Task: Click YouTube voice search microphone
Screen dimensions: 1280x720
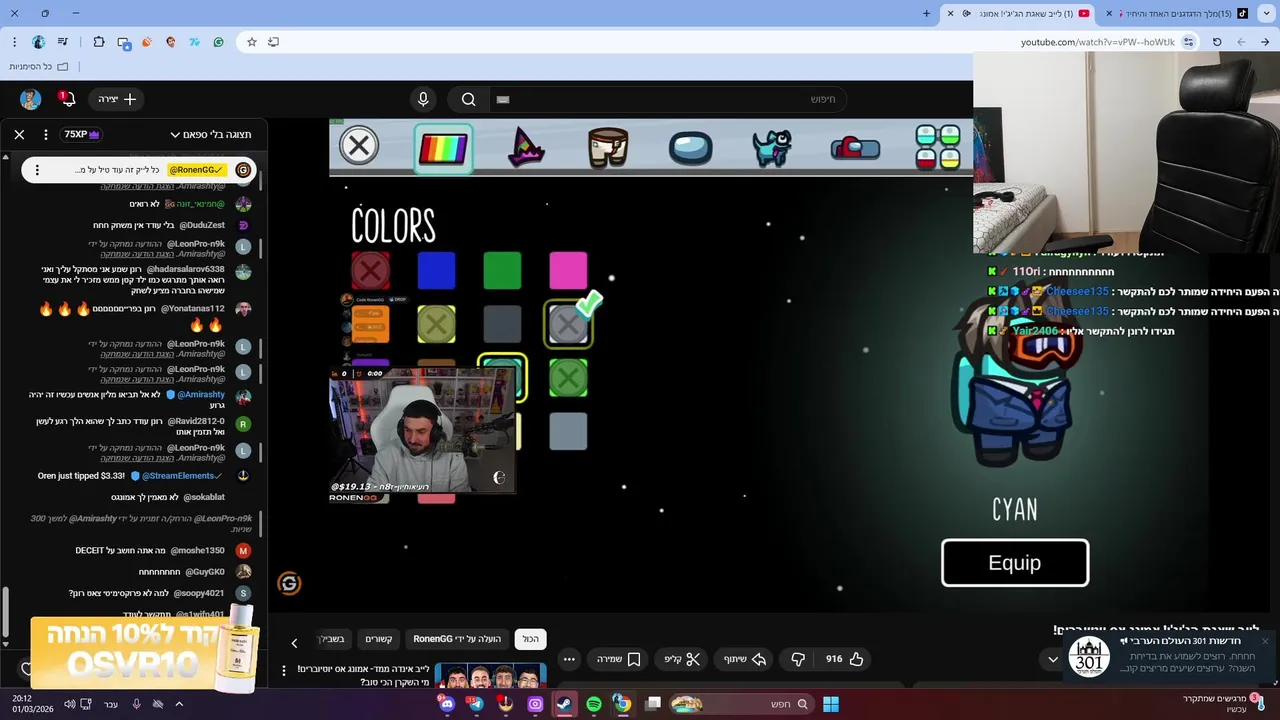Action: click(x=423, y=99)
